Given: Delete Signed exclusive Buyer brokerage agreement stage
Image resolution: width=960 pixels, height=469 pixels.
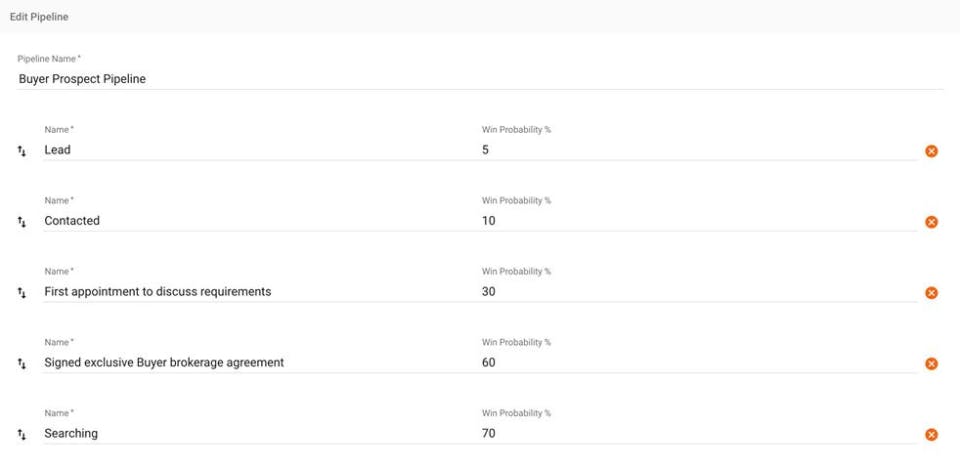Looking at the screenshot, I should click(x=931, y=364).
